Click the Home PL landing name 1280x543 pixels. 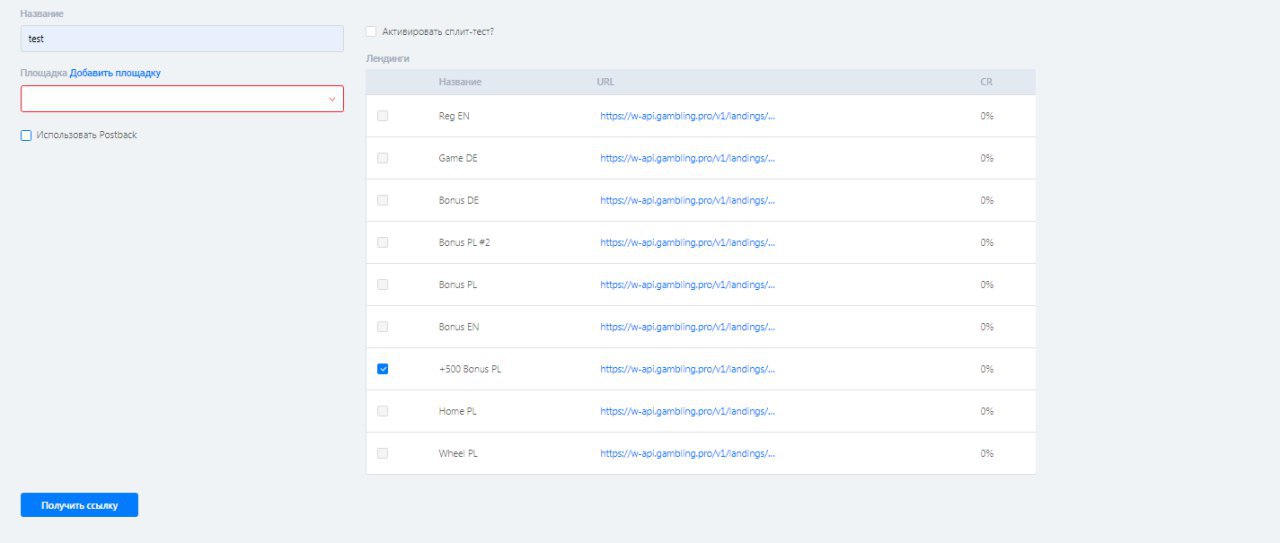458,411
